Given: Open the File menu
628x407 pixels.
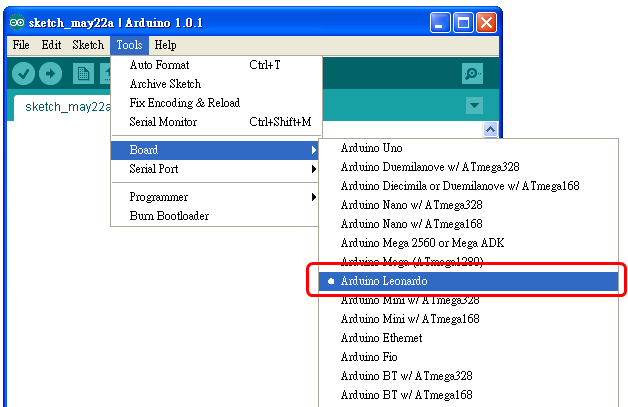Looking at the screenshot, I should 21,45.
